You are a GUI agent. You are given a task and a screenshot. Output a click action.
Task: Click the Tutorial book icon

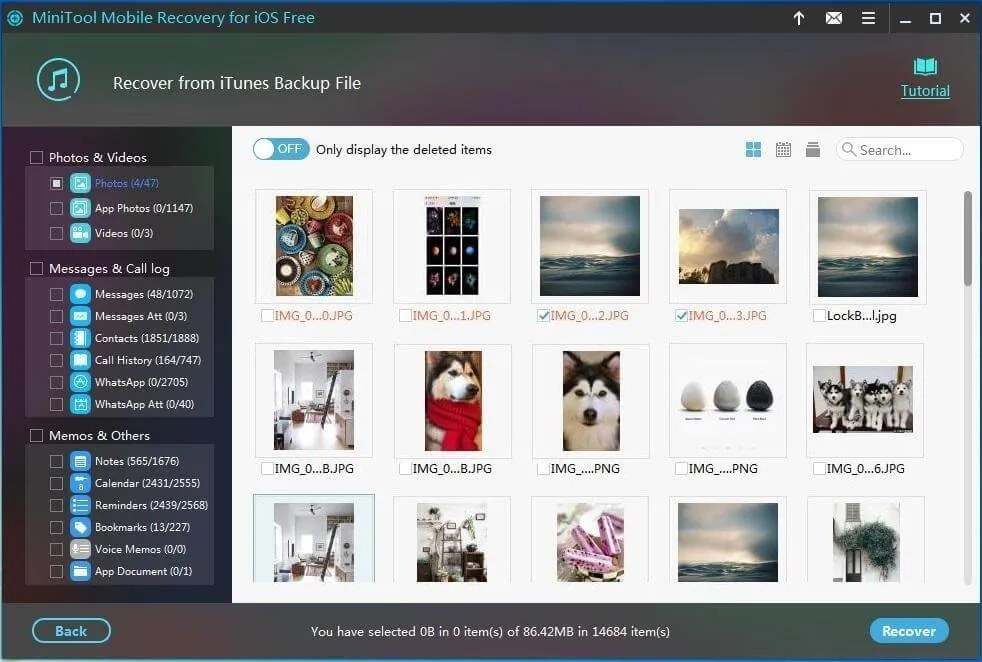[x=925, y=66]
